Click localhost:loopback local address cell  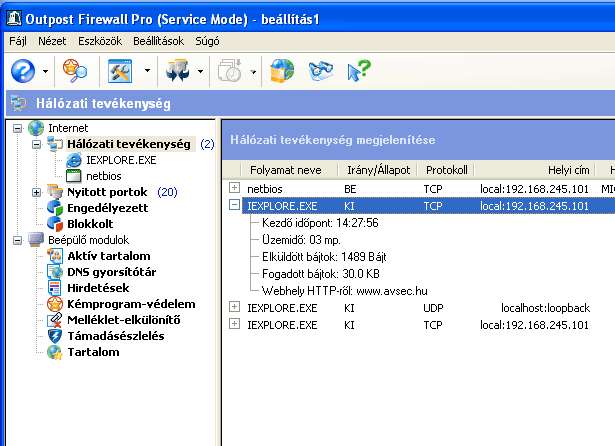click(545, 308)
